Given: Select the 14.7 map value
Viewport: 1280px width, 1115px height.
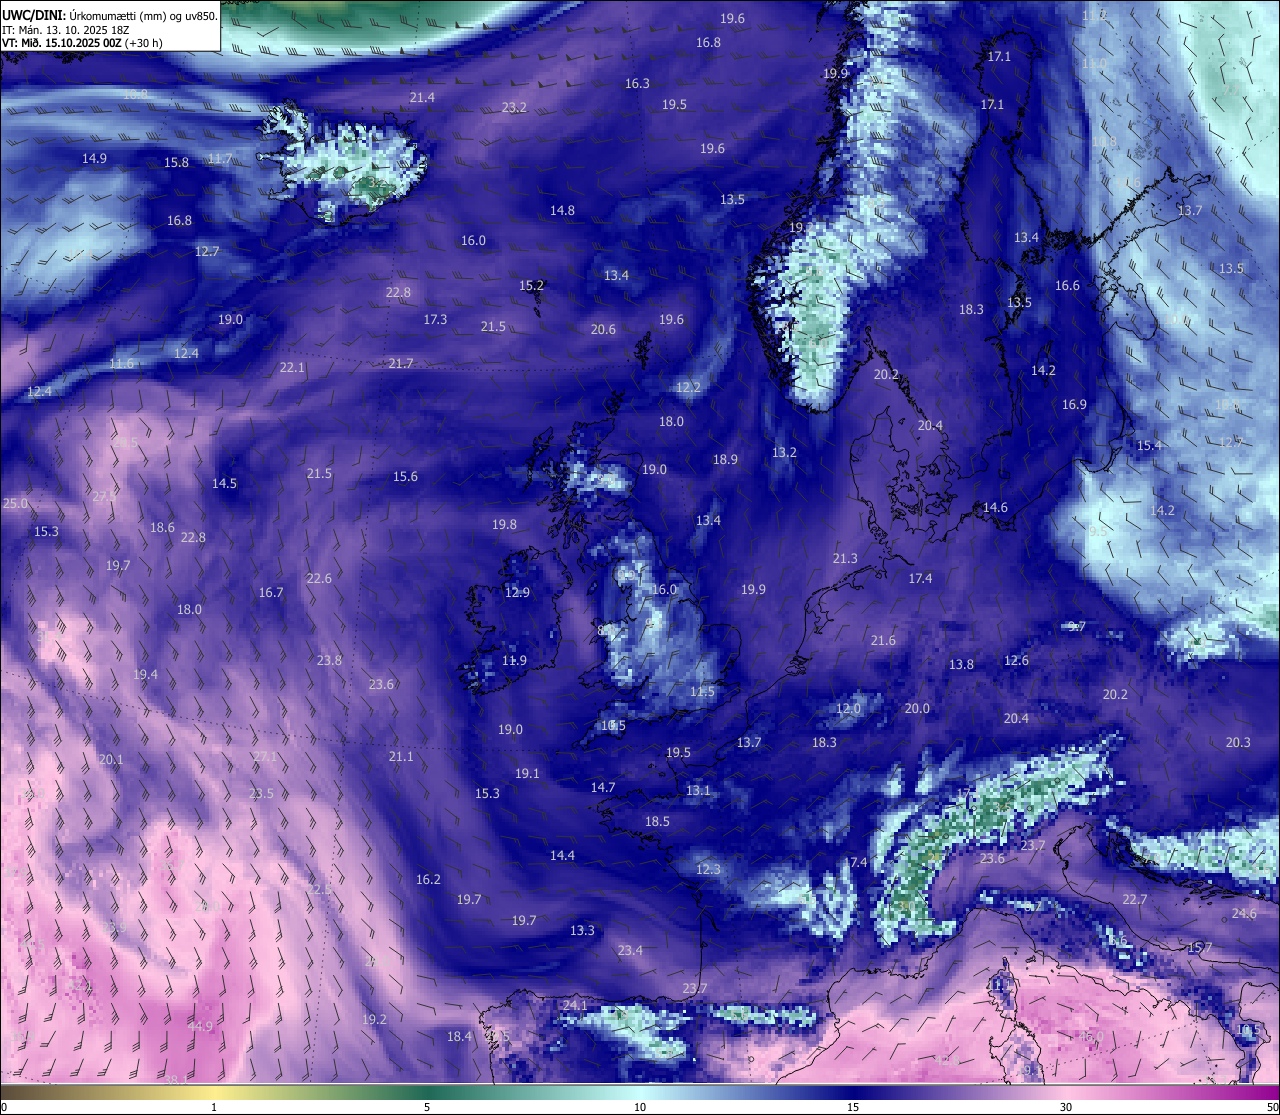Looking at the screenshot, I should click(603, 787).
